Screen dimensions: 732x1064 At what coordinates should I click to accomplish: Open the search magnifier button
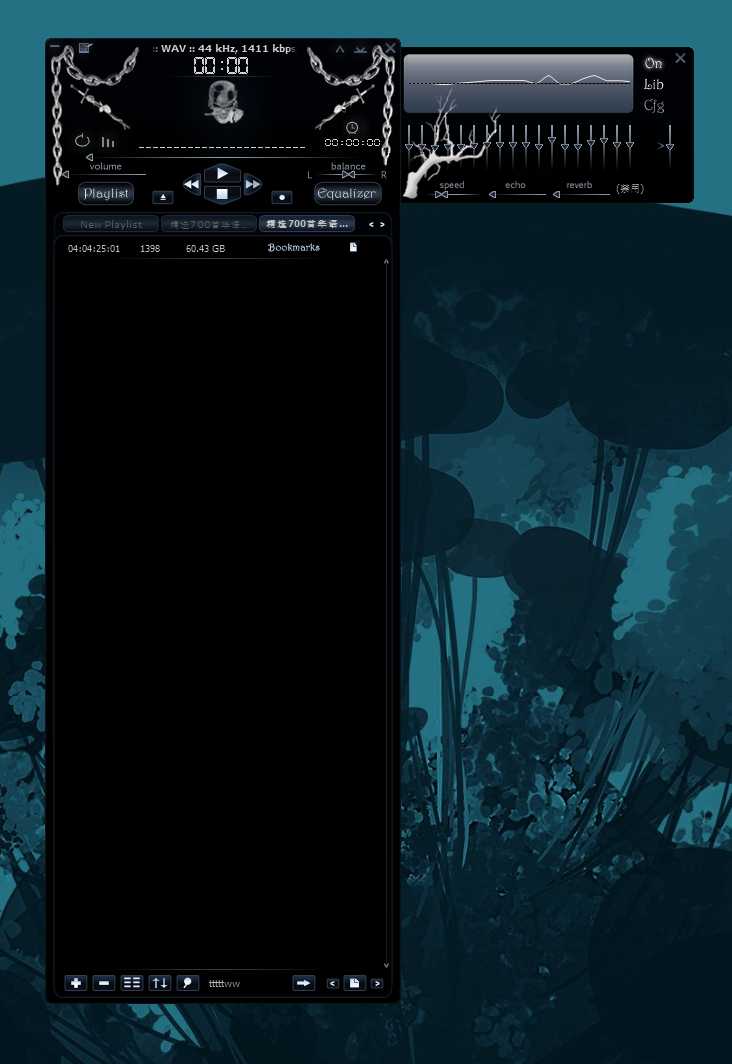click(x=187, y=983)
